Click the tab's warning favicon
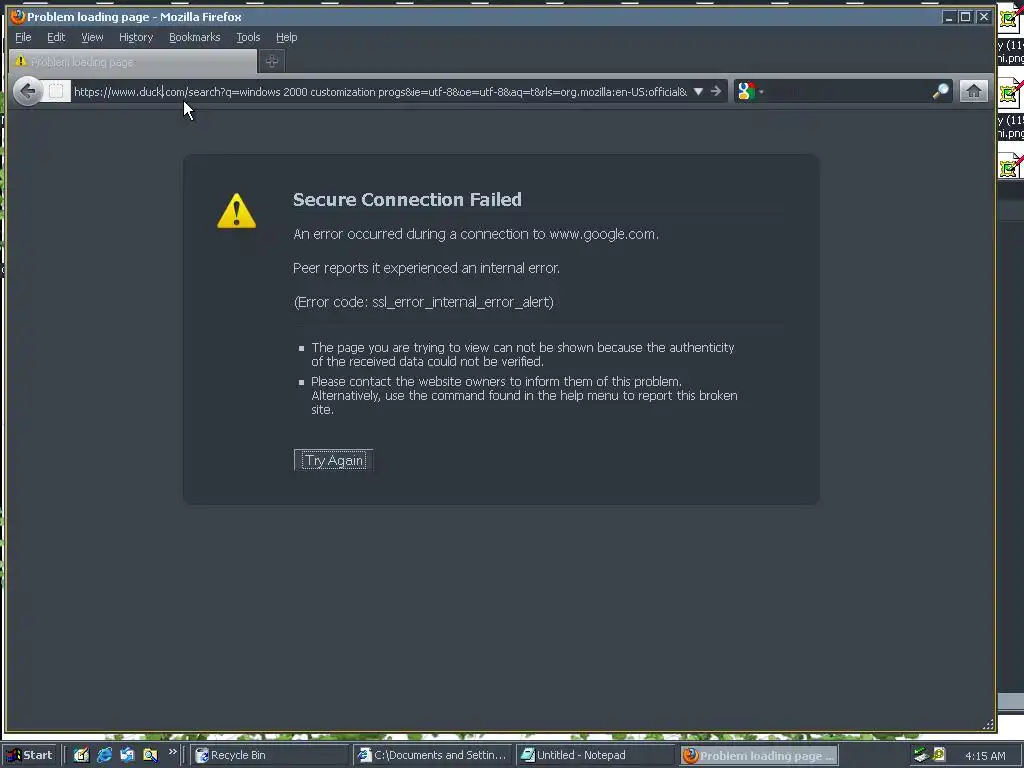 click(x=20, y=61)
